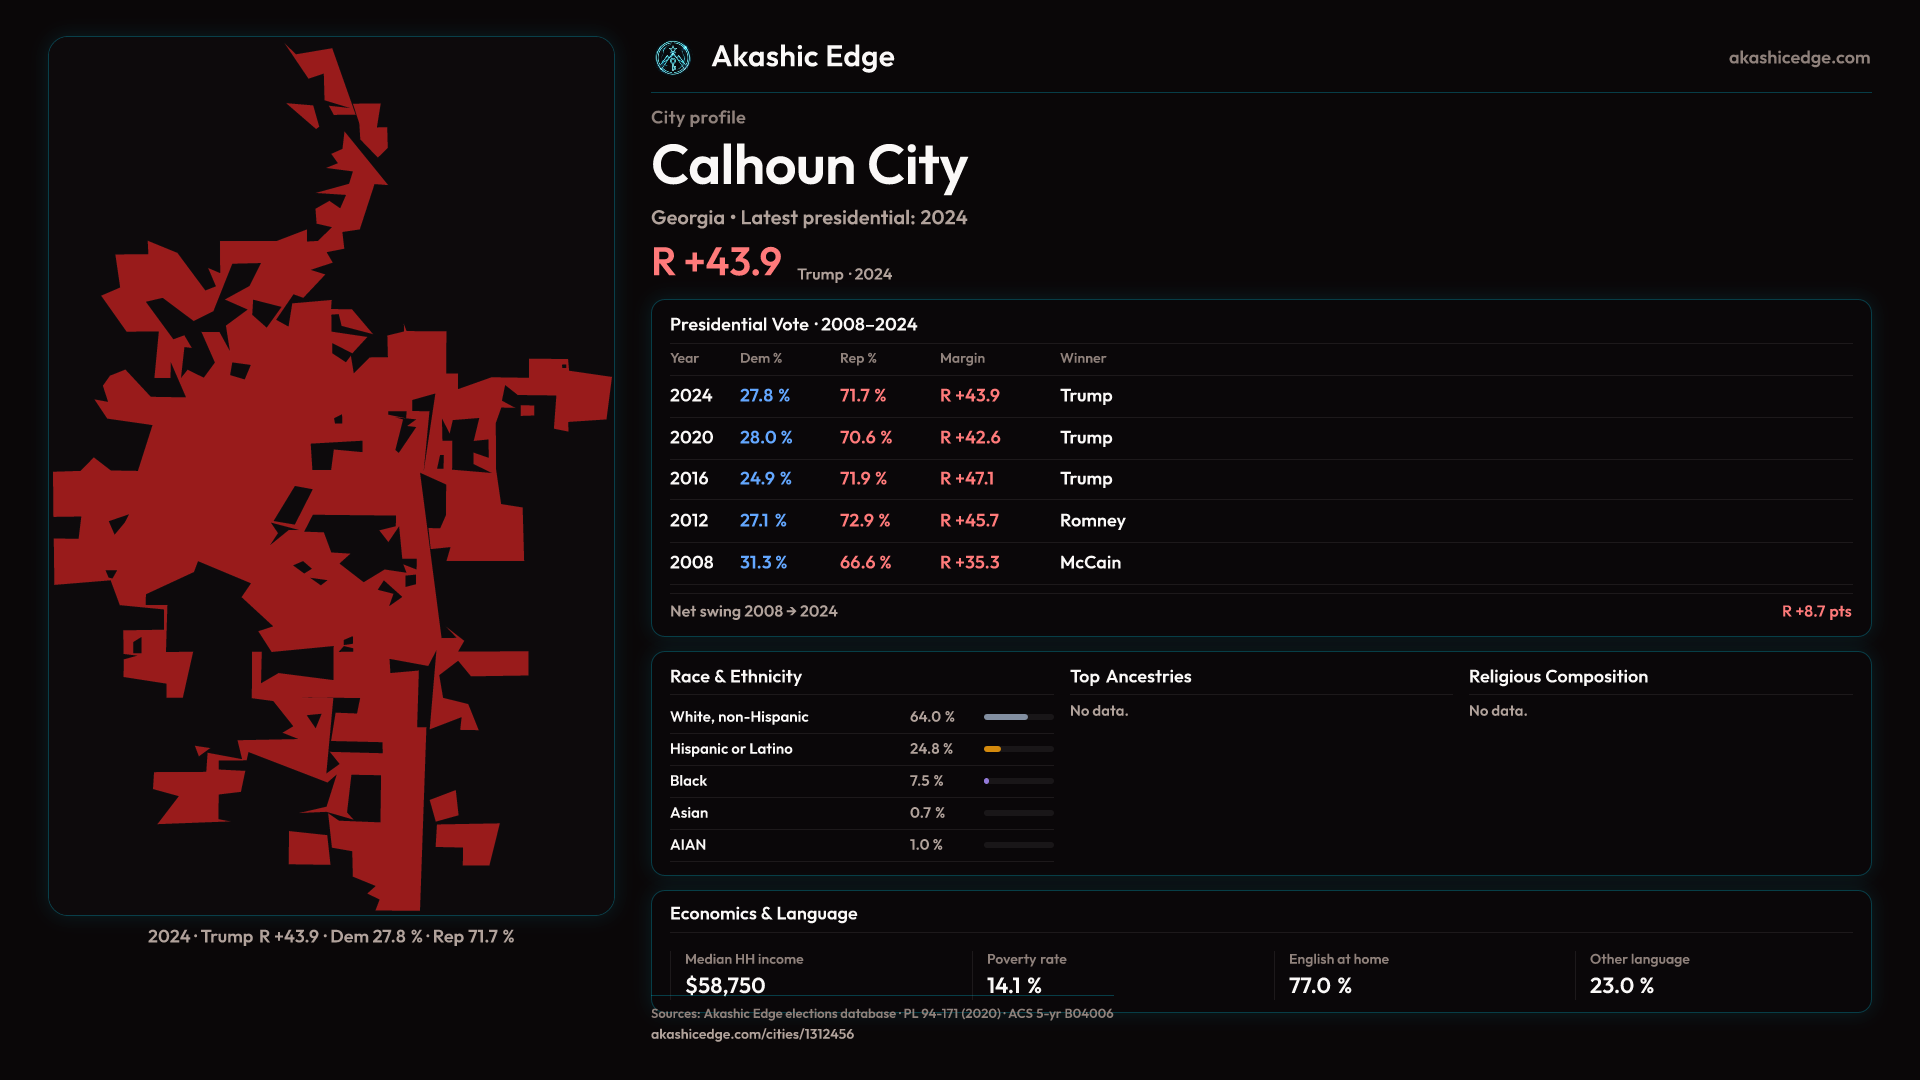Click the English at home statistic
The height and width of the screenshot is (1080, 1920).
[x=1320, y=985]
